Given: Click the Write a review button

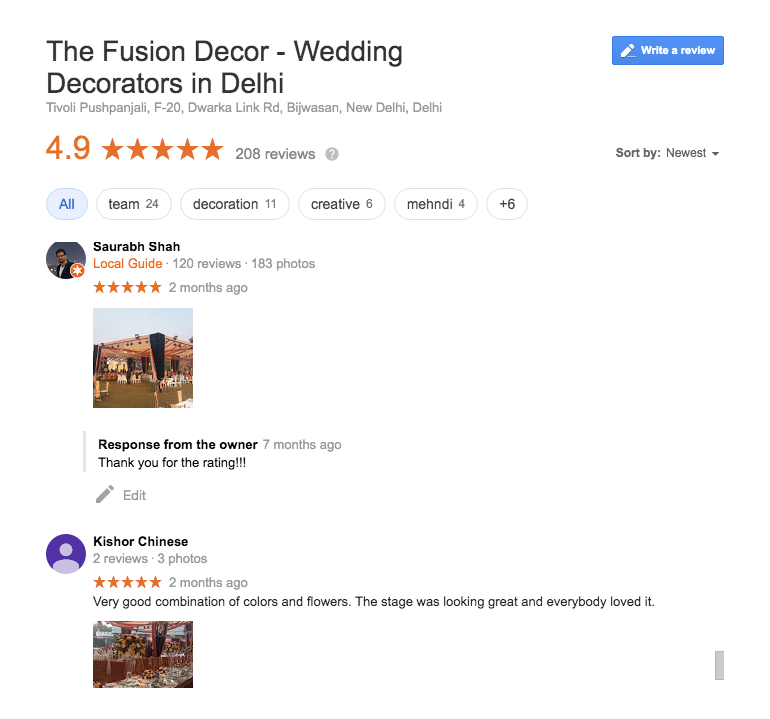Looking at the screenshot, I should tap(668, 51).
